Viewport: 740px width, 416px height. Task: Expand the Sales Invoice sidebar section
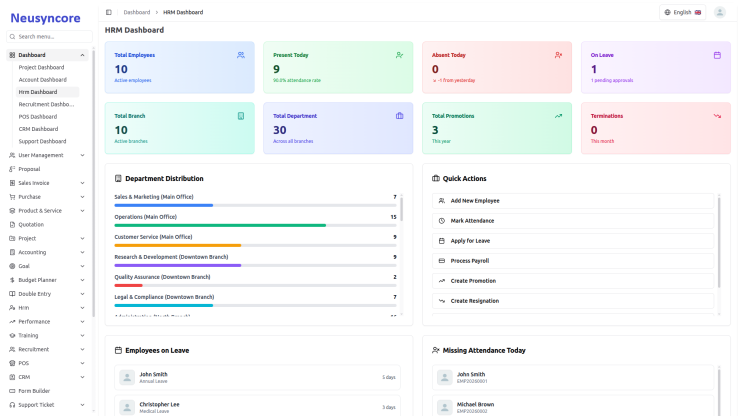pyautogui.click(x=48, y=183)
